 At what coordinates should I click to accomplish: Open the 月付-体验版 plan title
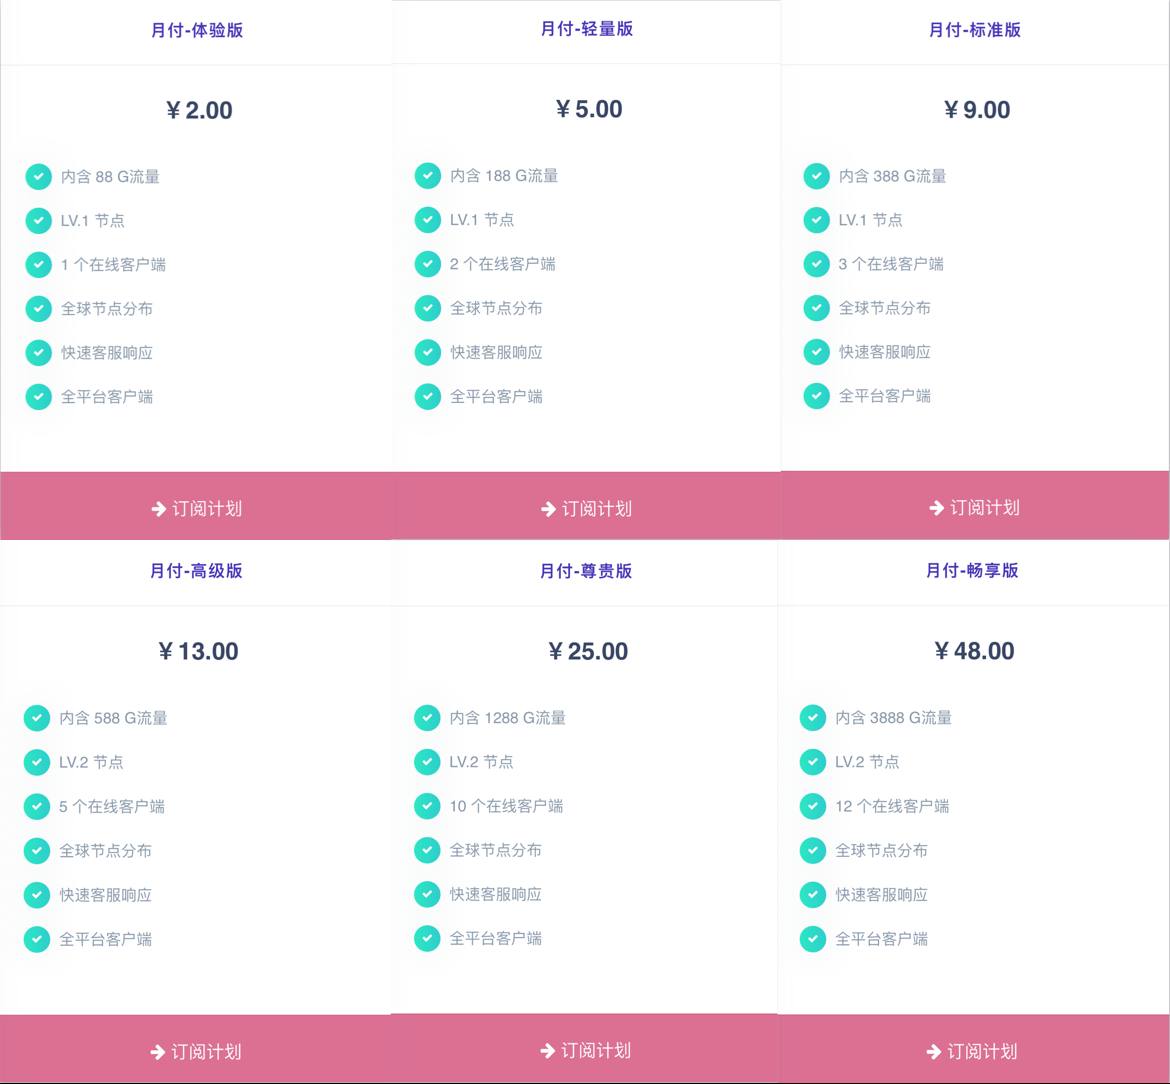[197, 30]
